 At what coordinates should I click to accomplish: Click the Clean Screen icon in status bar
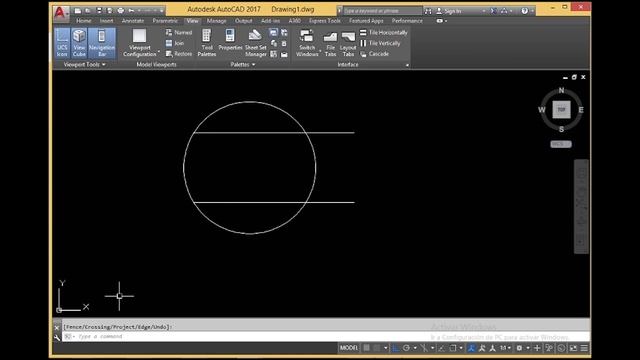coord(573,348)
